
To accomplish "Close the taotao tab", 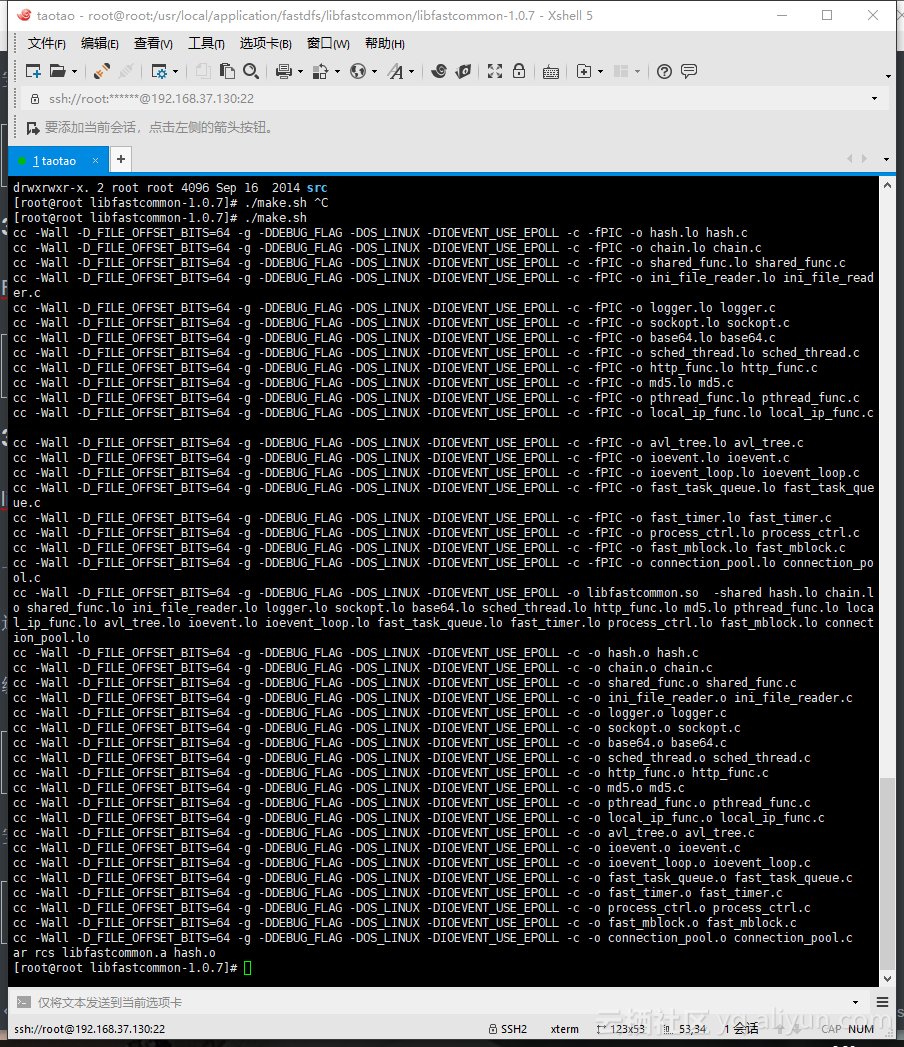I will pos(95,160).
